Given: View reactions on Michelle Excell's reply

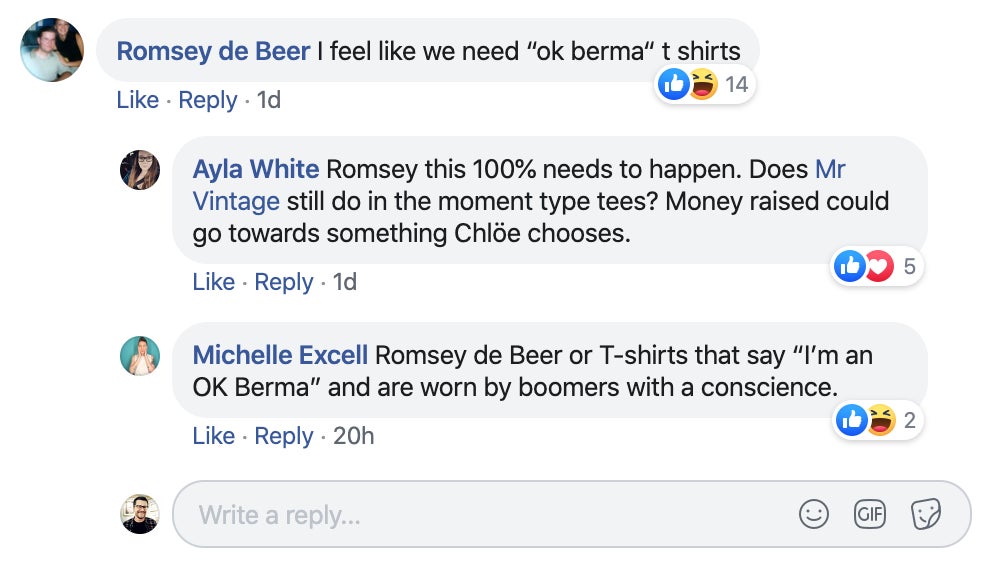Looking at the screenshot, I should 877,421.
